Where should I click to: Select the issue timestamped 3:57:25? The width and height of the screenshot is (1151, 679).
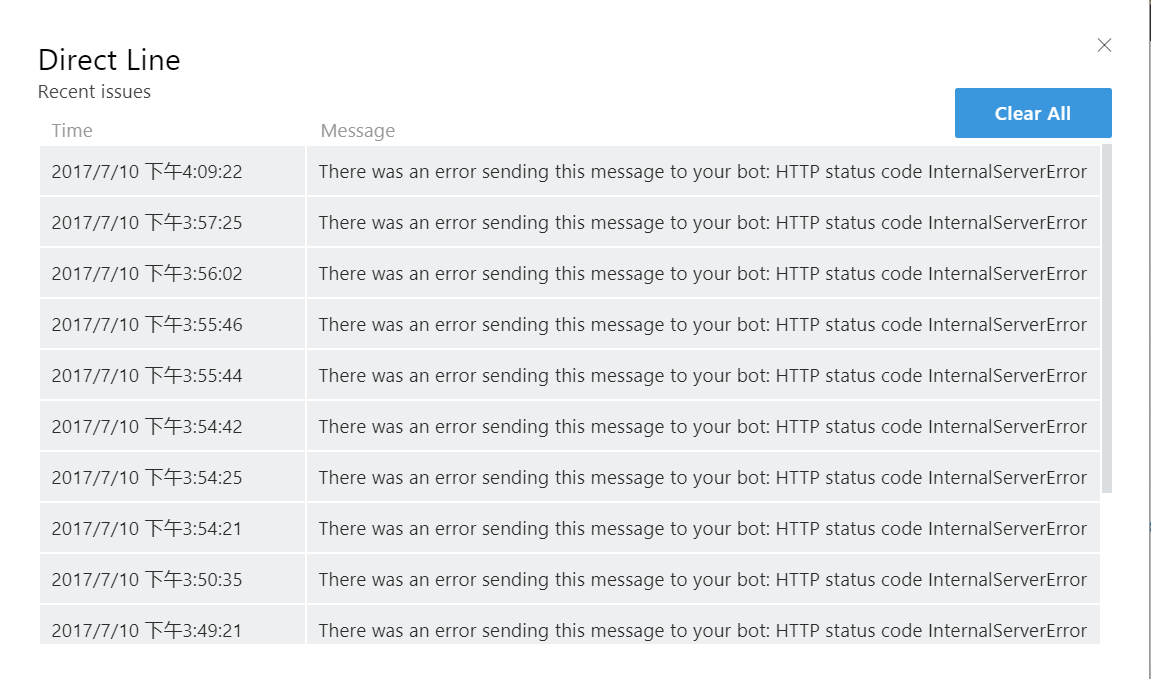(x=147, y=223)
